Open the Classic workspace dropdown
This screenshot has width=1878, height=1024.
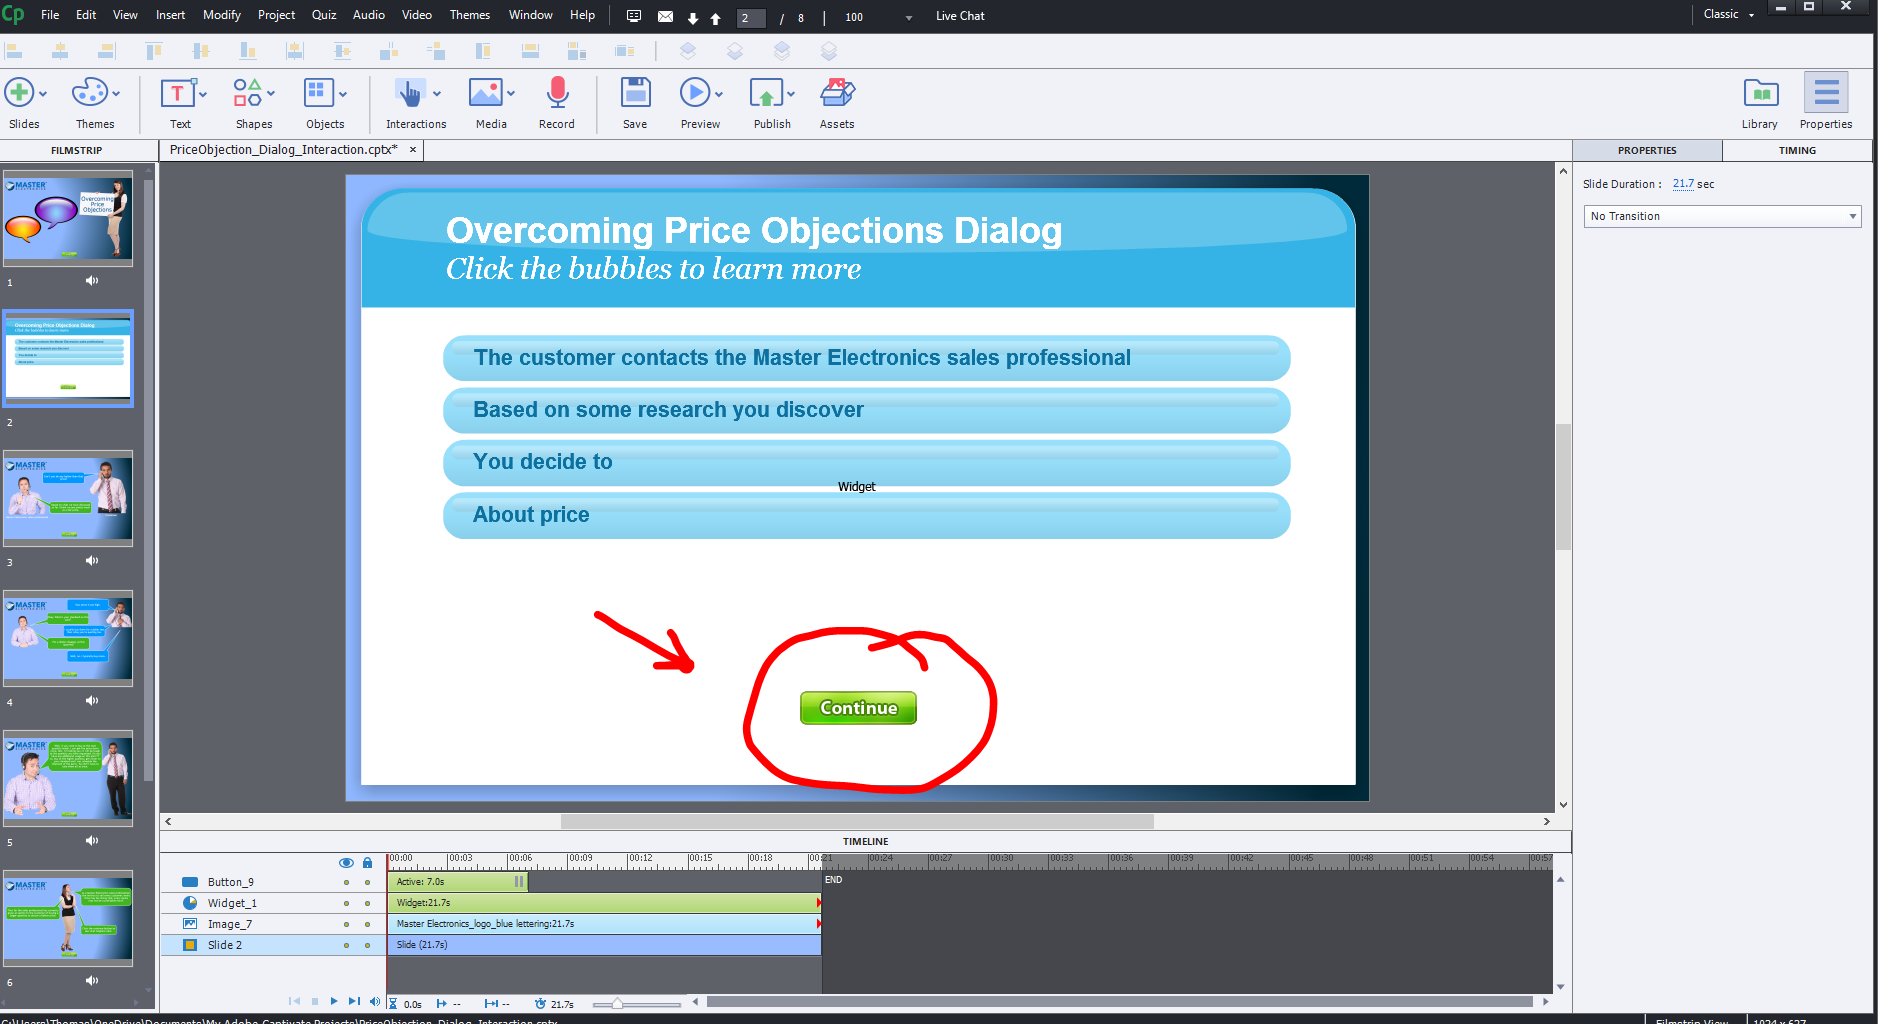[x=1729, y=14]
